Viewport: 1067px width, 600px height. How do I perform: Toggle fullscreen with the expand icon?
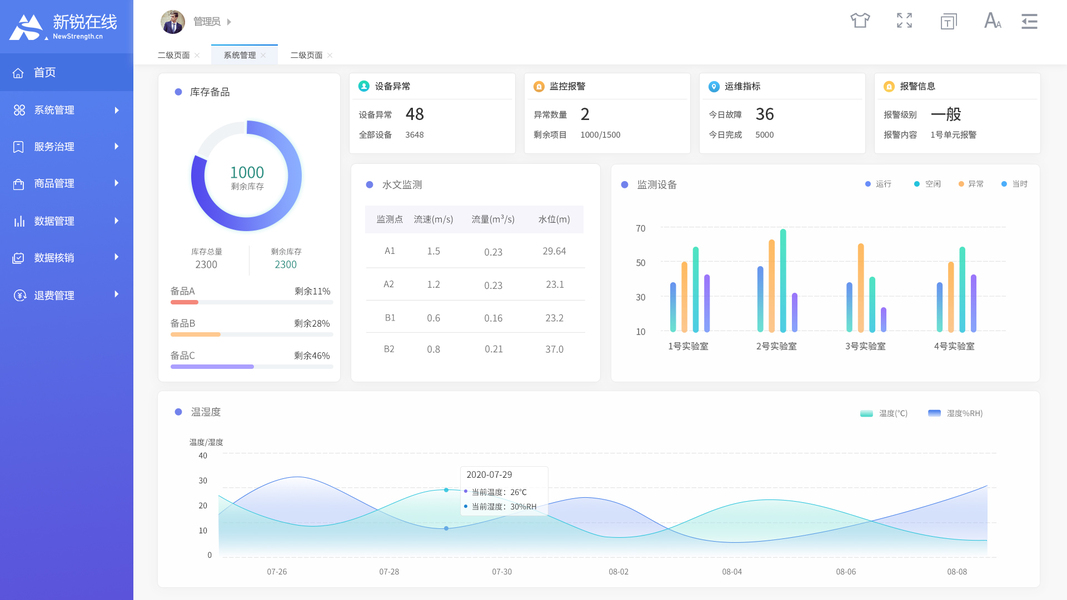(x=904, y=20)
